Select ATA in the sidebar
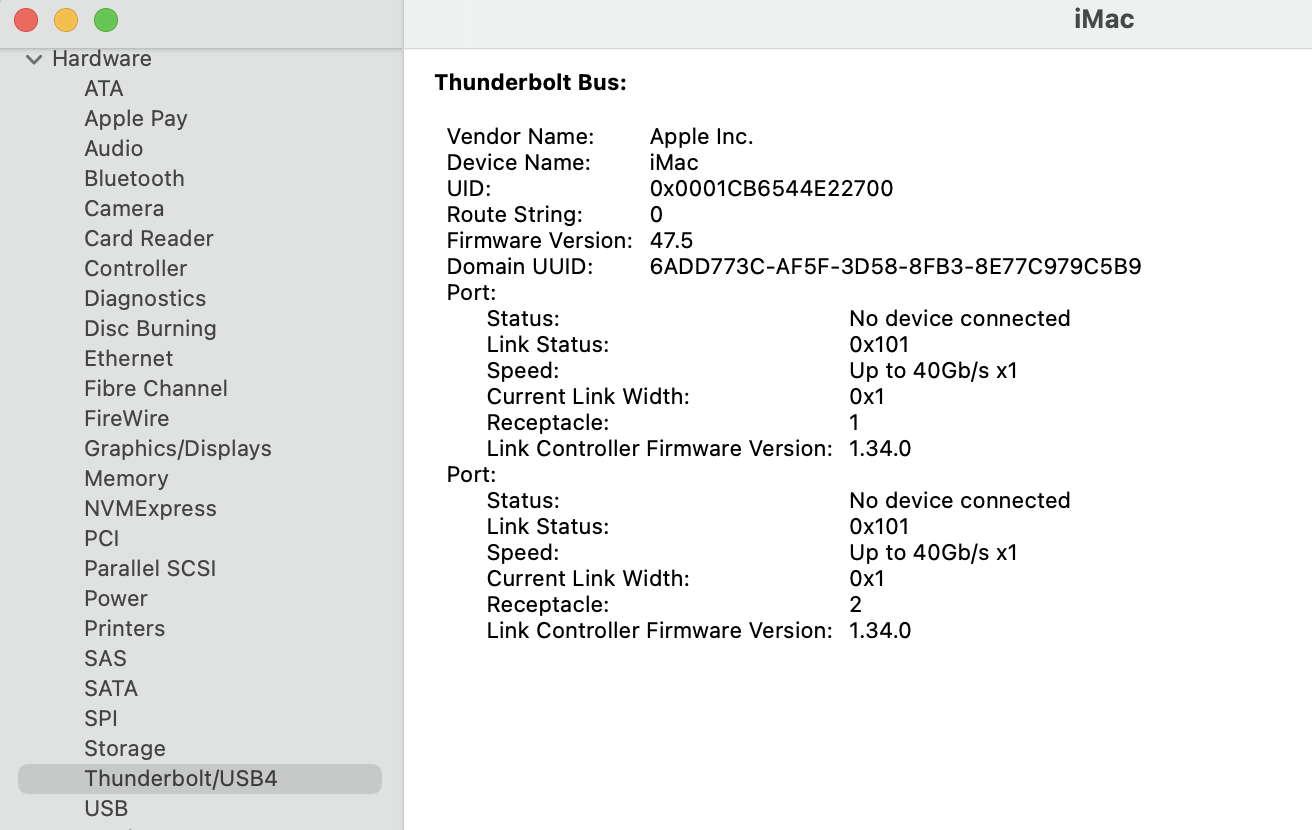The height and width of the screenshot is (830, 1312). 104,89
